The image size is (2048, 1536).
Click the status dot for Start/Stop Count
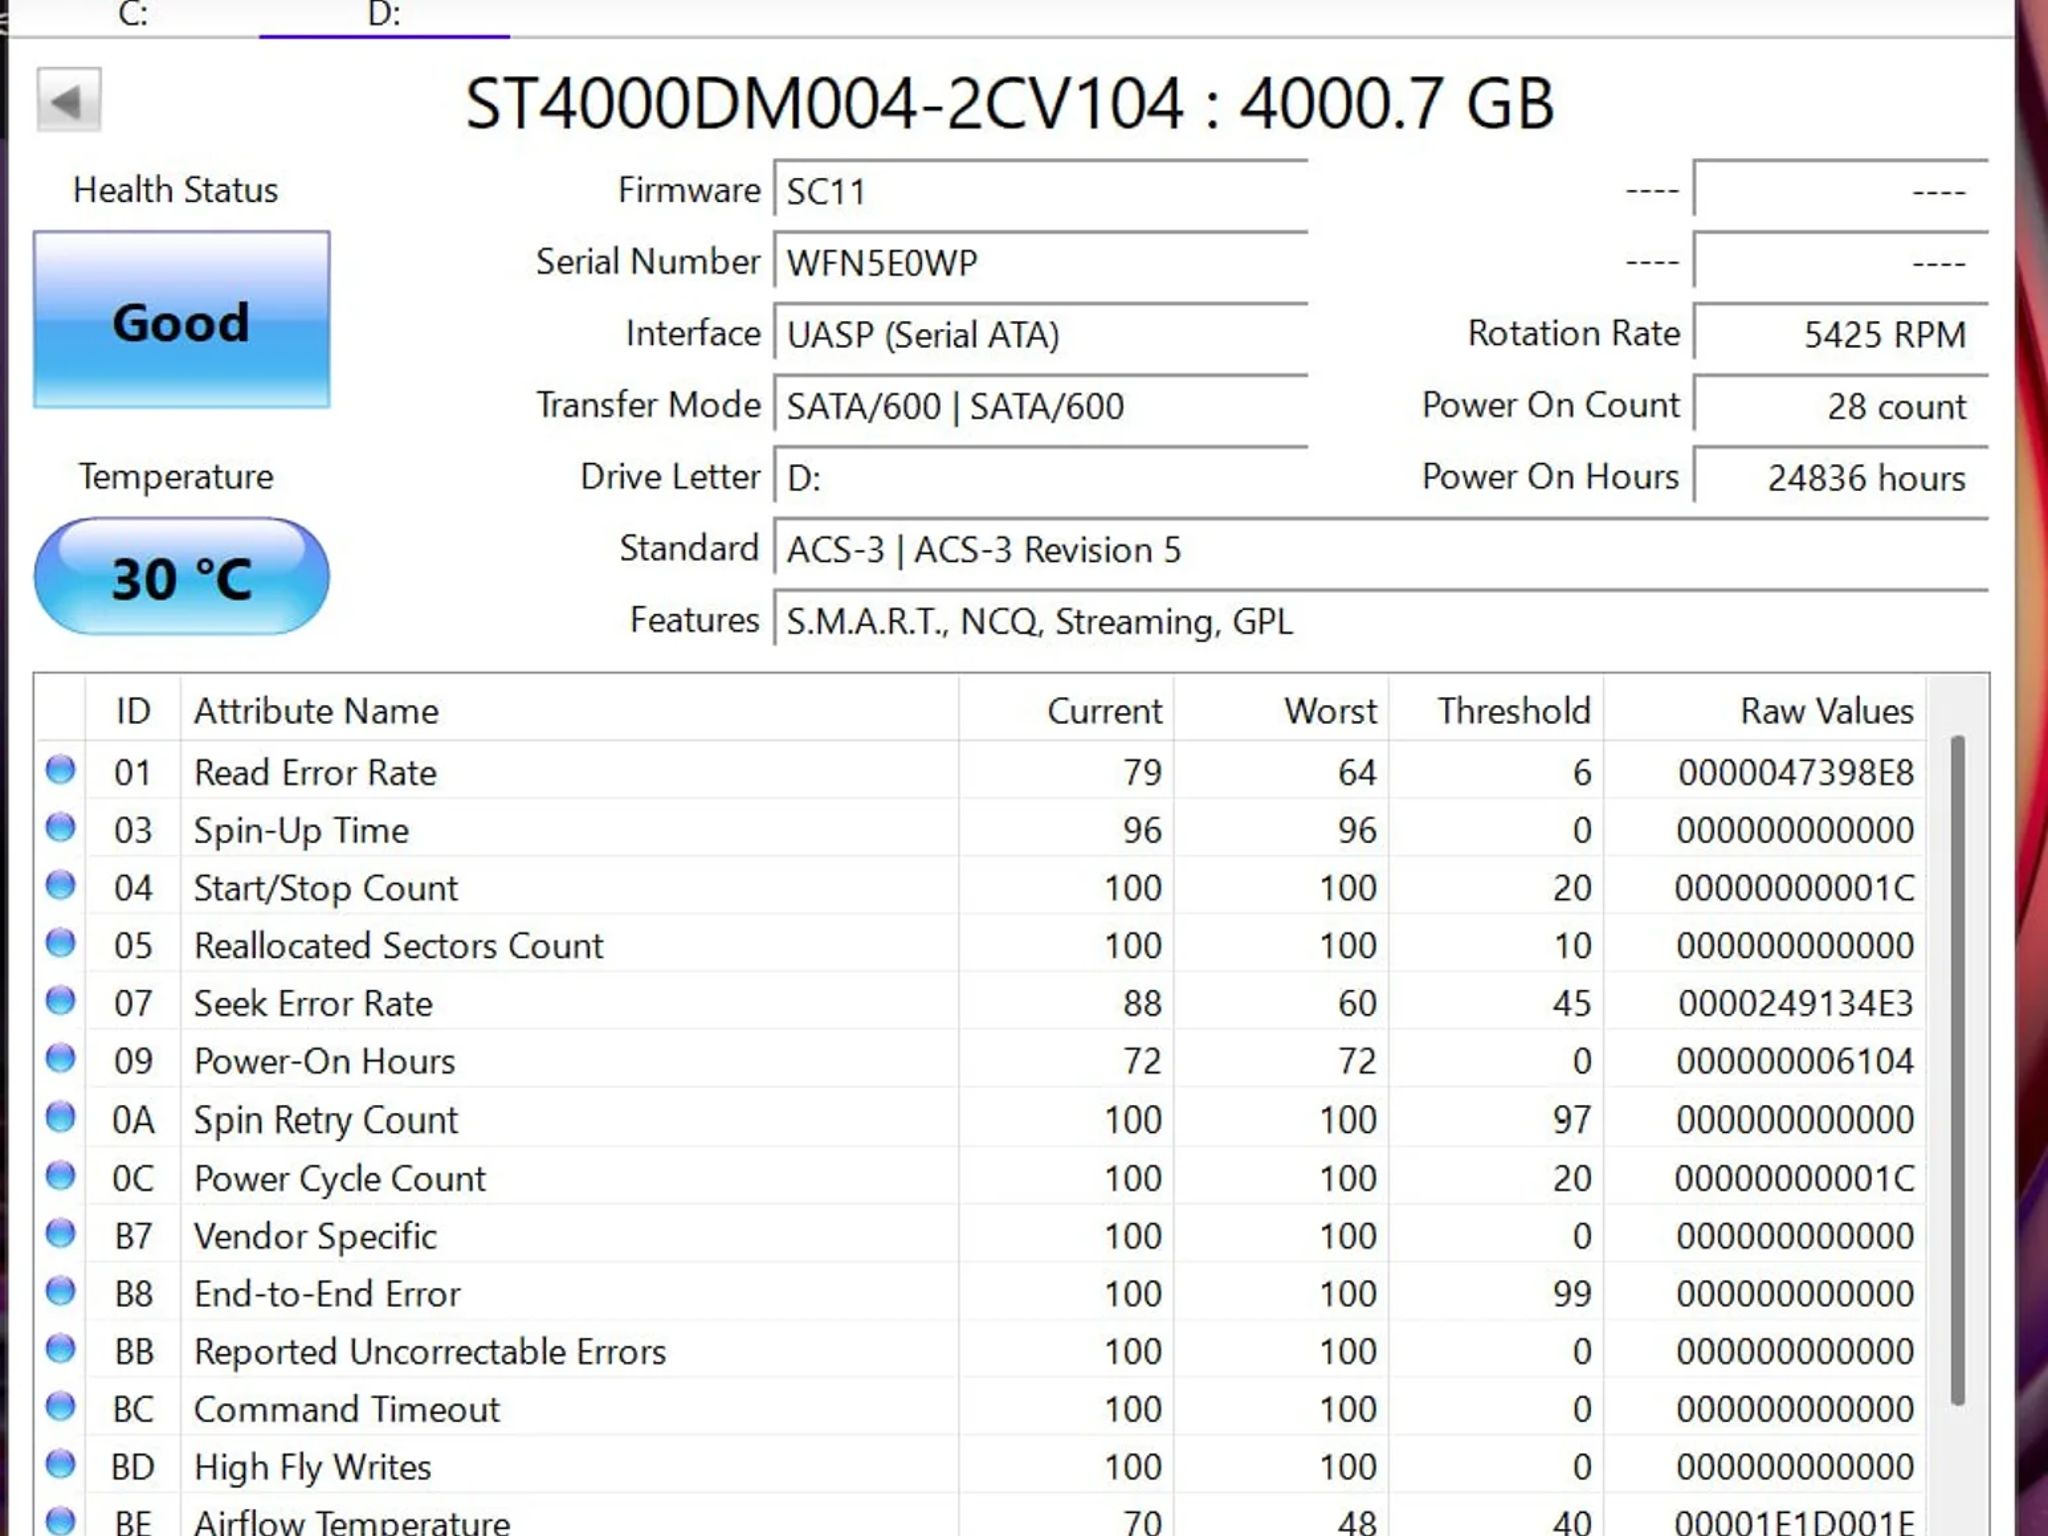pyautogui.click(x=61, y=886)
